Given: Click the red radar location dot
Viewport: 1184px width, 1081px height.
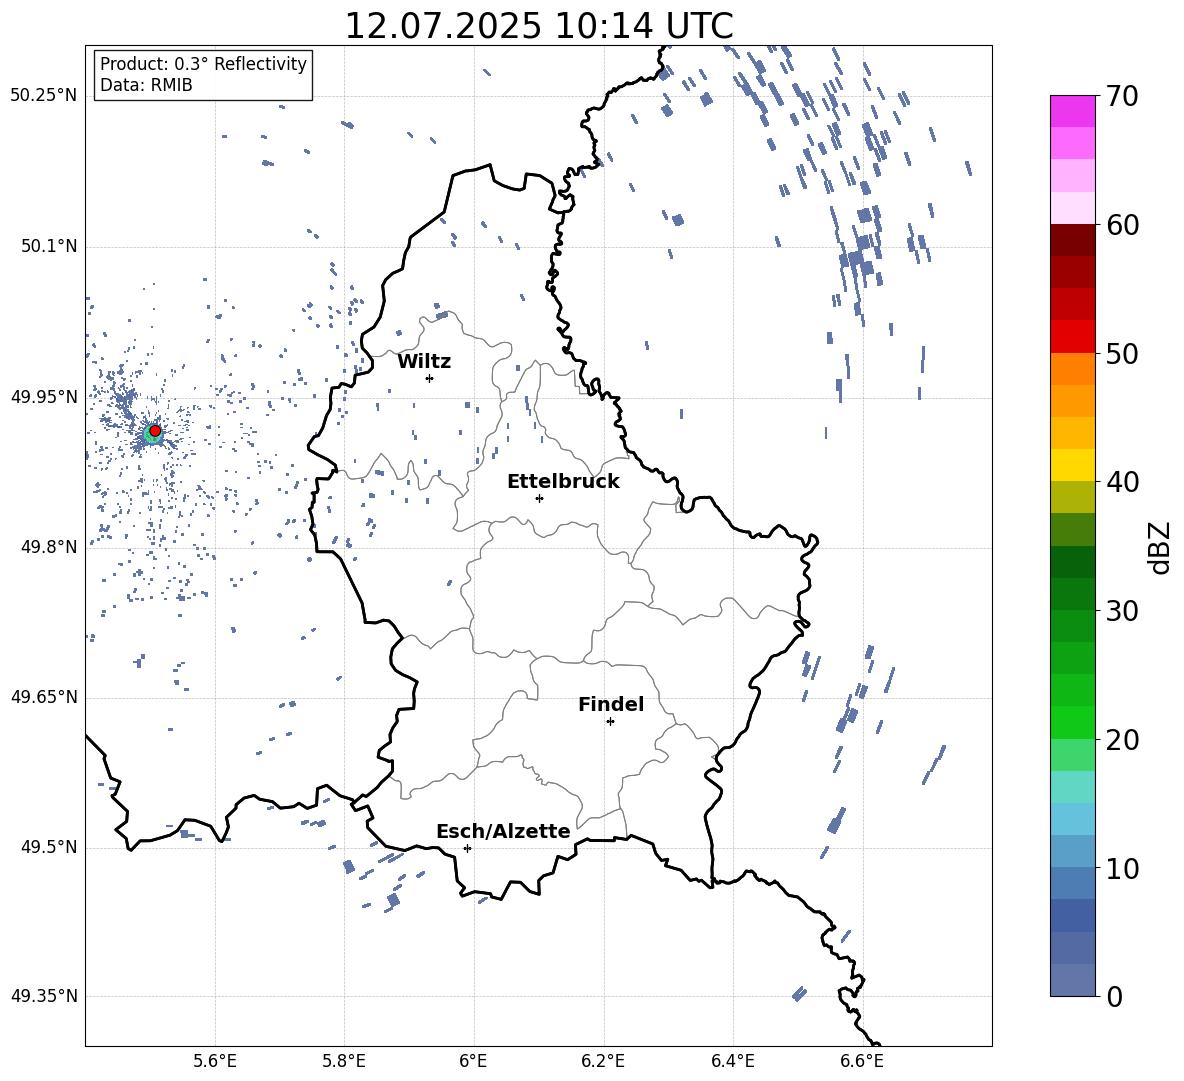Looking at the screenshot, I should [155, 431].
